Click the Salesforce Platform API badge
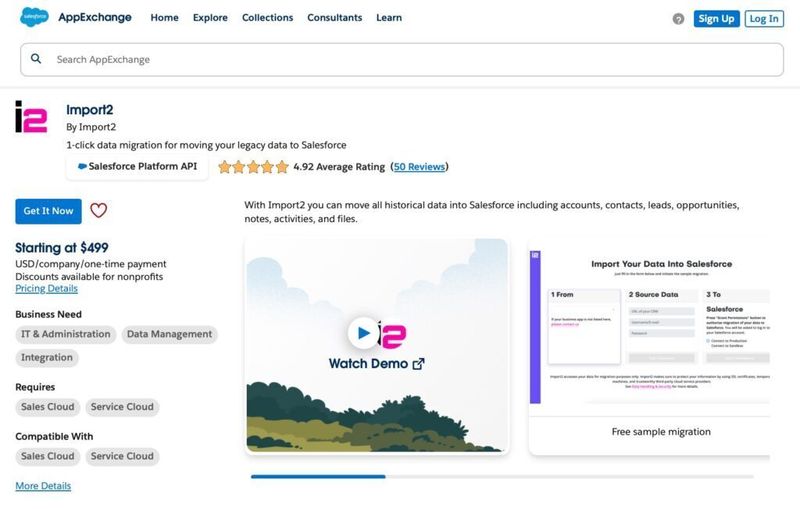Image resolution: width=800 pixels, height=509 pixels. (137, 166)
